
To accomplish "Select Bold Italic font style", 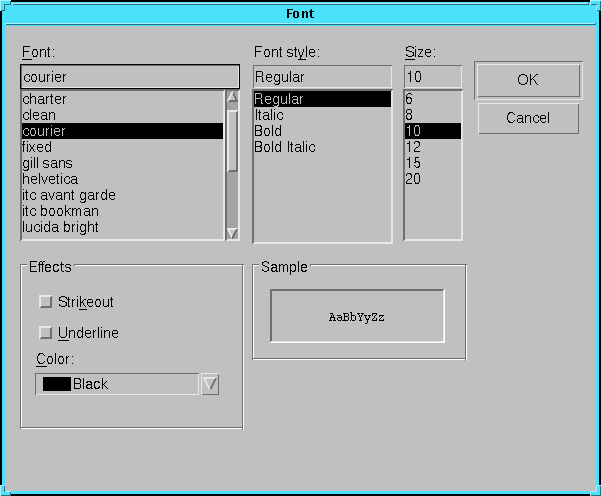I will tap(285, 147).
